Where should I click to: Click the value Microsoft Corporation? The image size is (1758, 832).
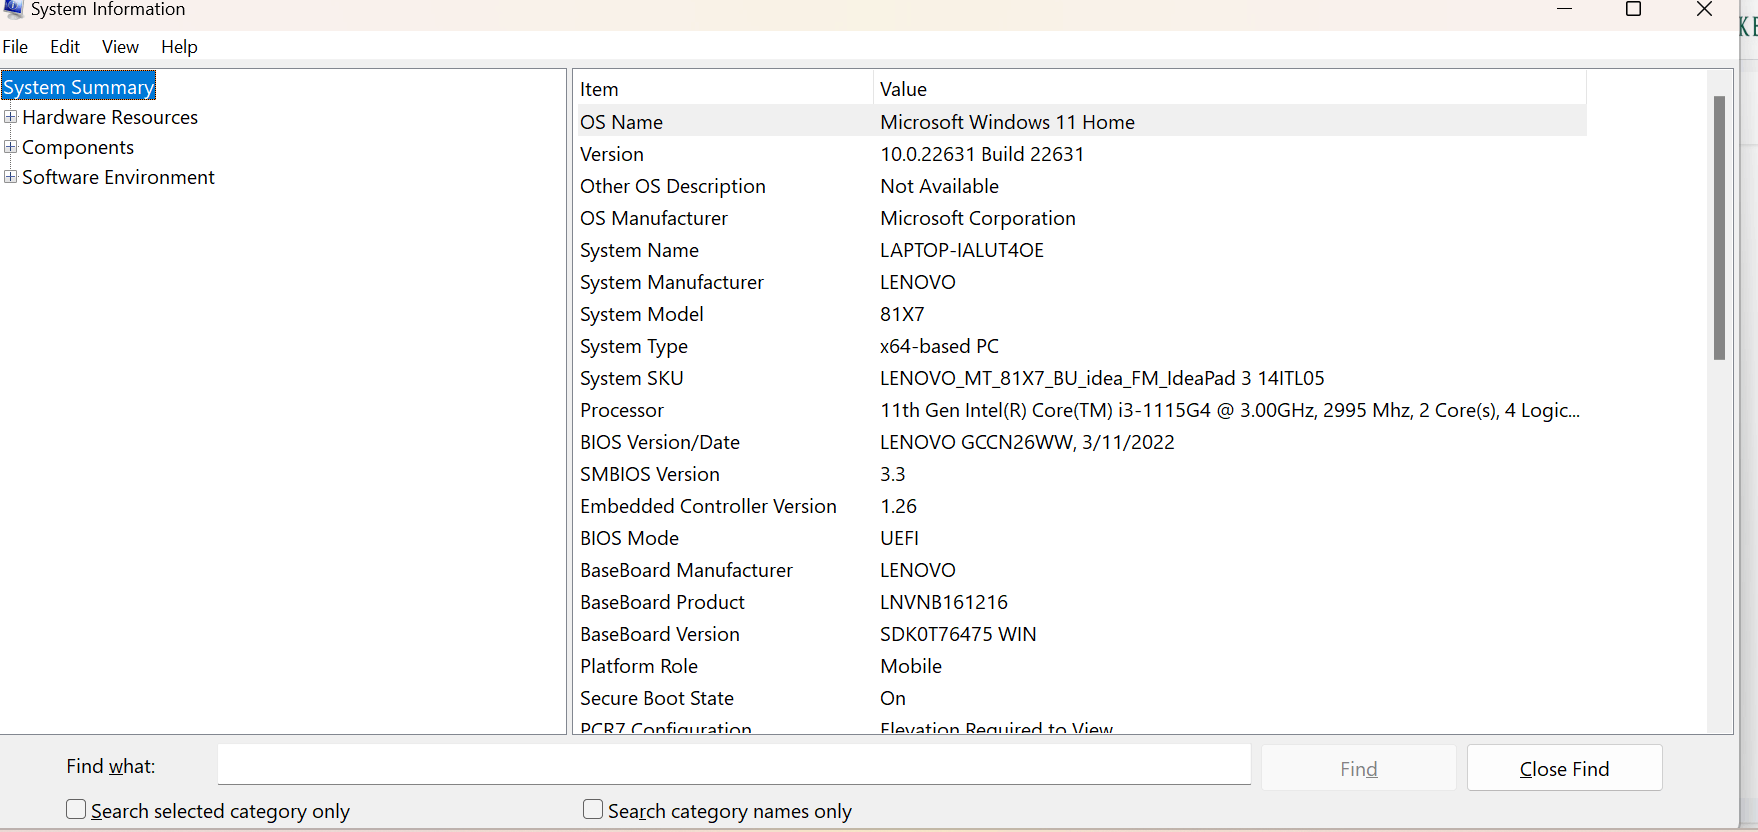point(978,218)
